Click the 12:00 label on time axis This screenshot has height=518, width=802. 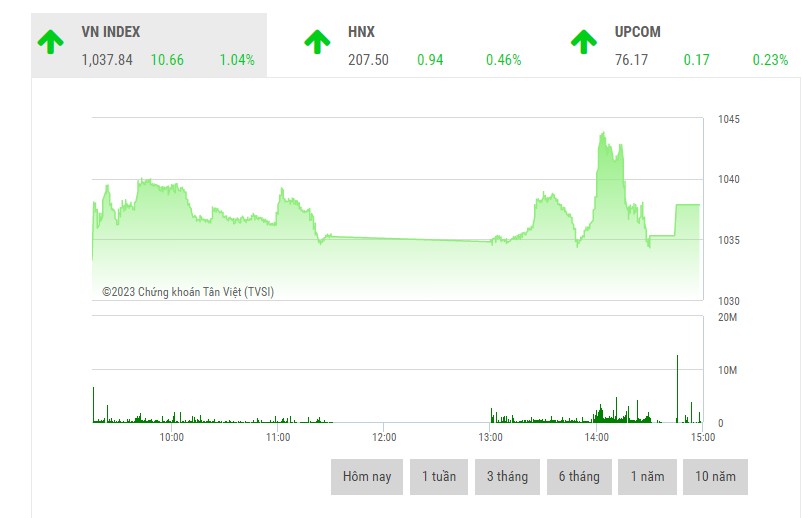pos(384,437)
